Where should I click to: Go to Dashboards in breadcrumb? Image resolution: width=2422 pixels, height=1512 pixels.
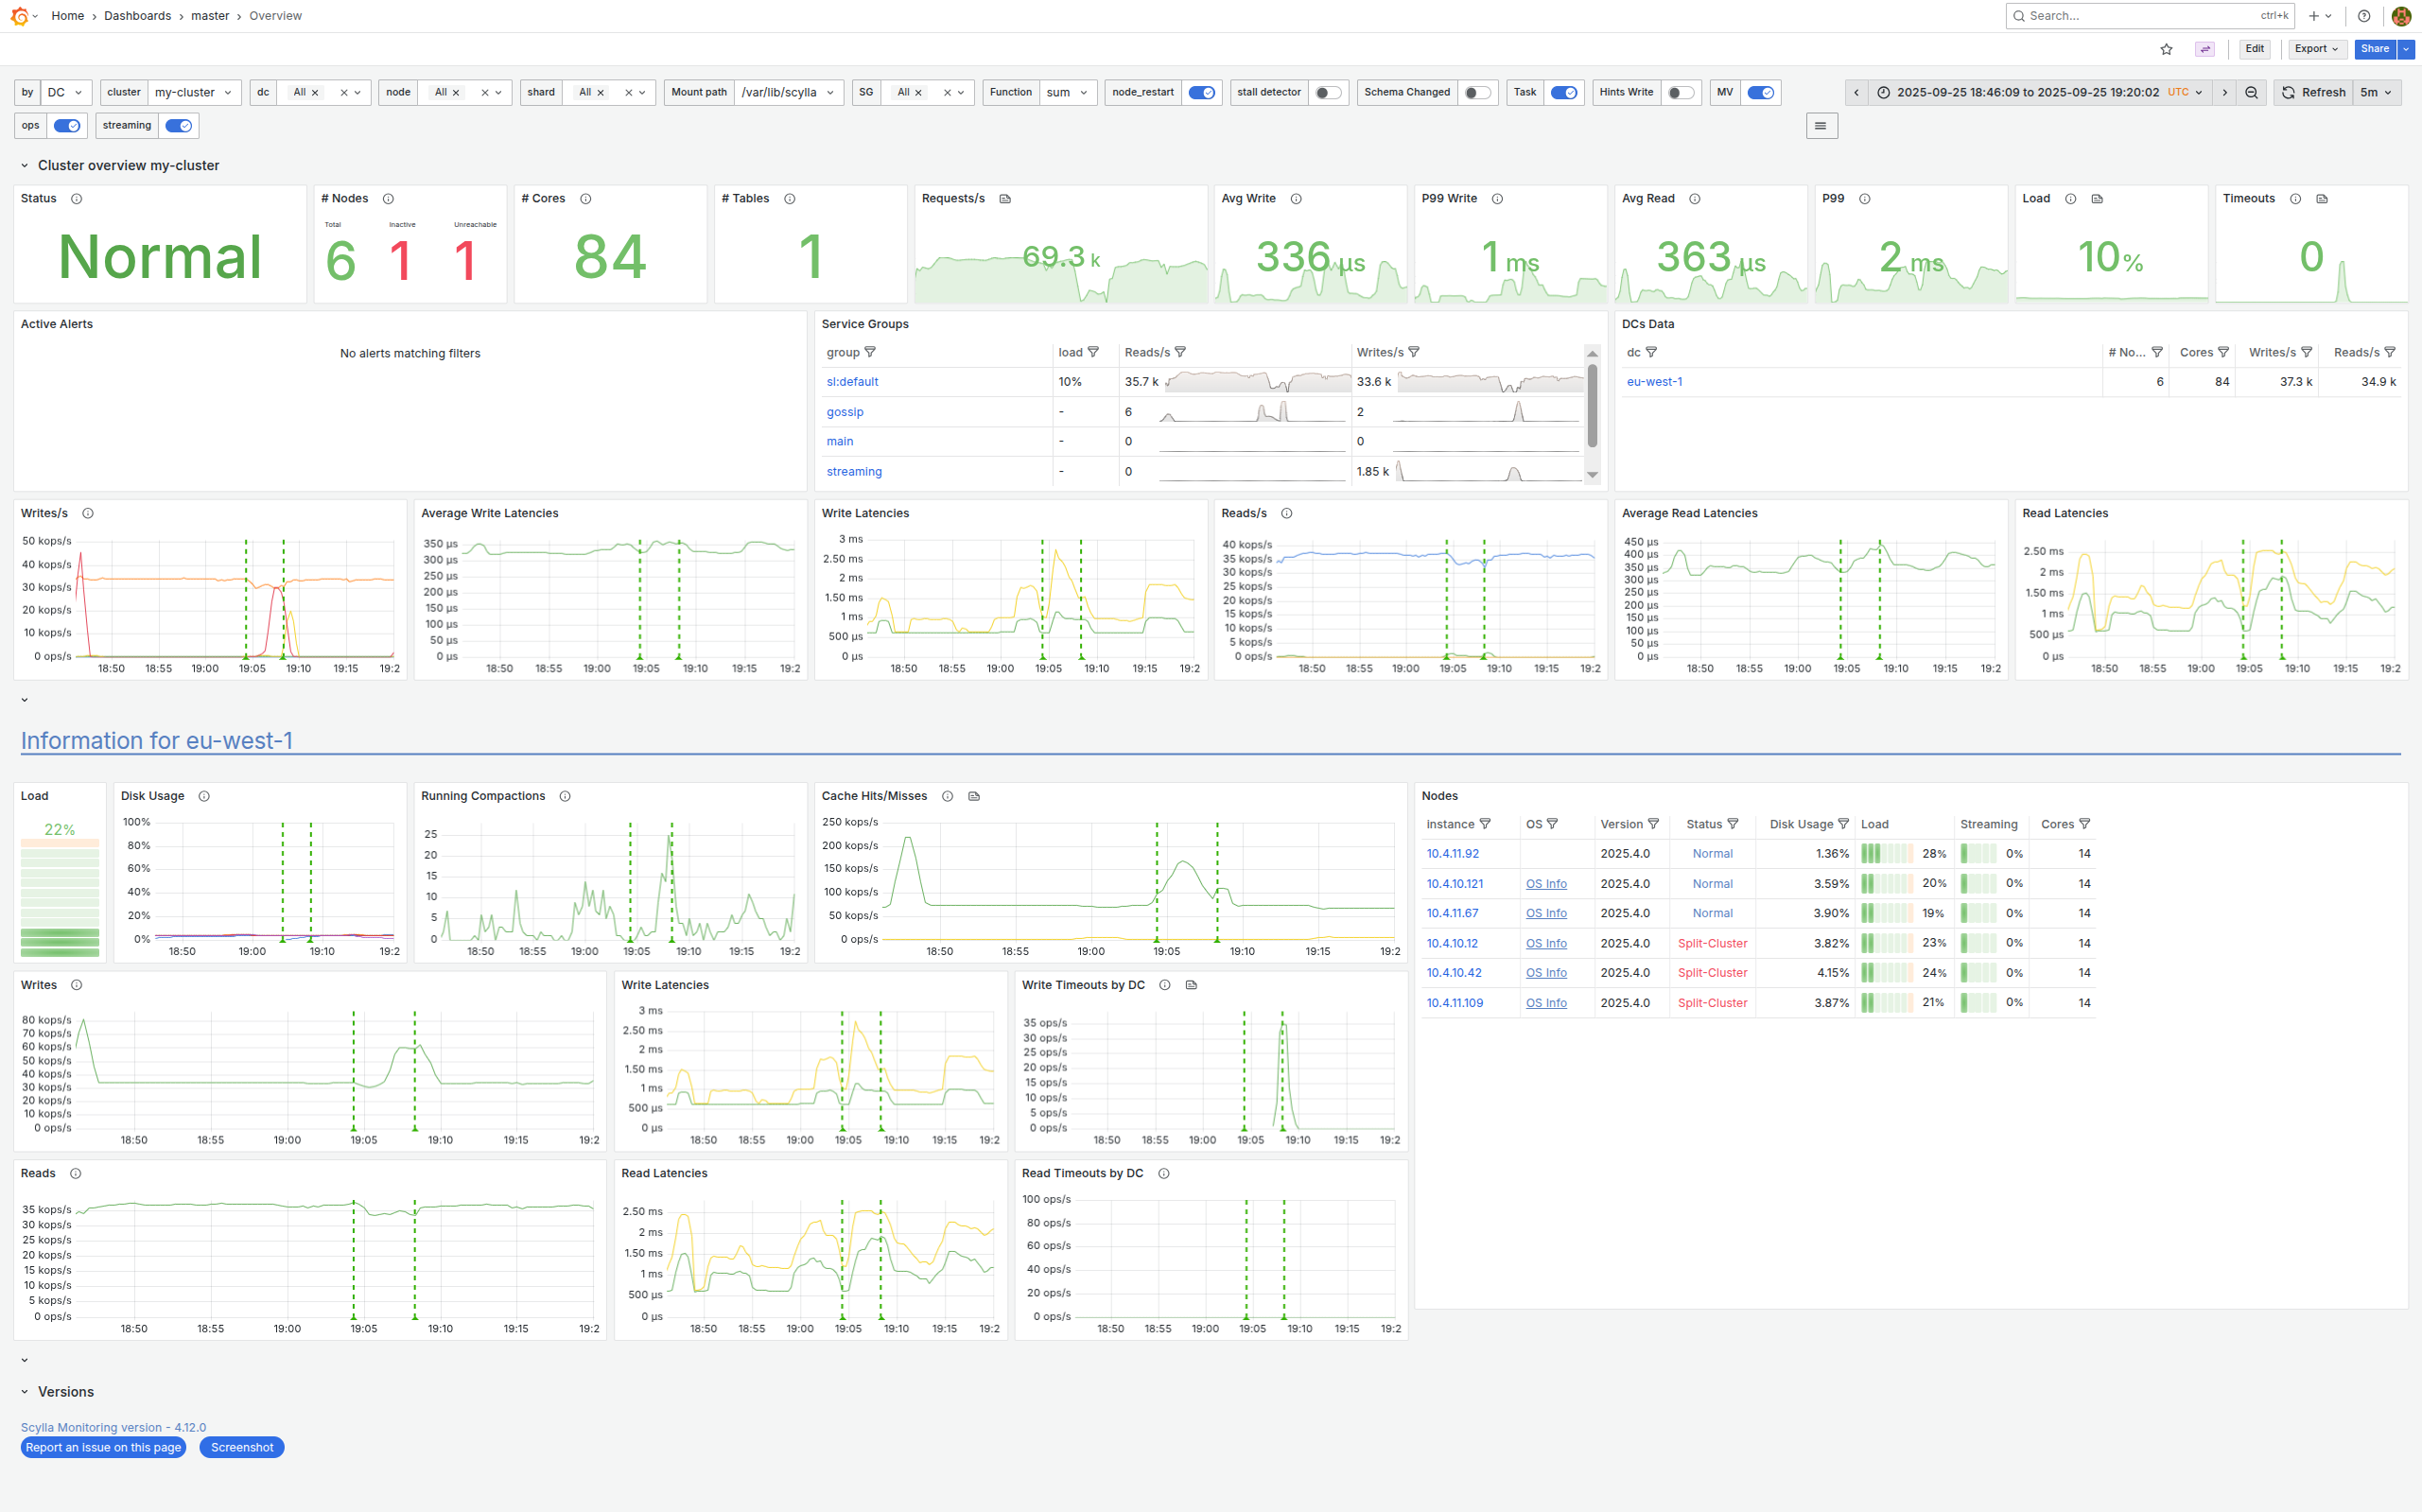tap(137, 16)
